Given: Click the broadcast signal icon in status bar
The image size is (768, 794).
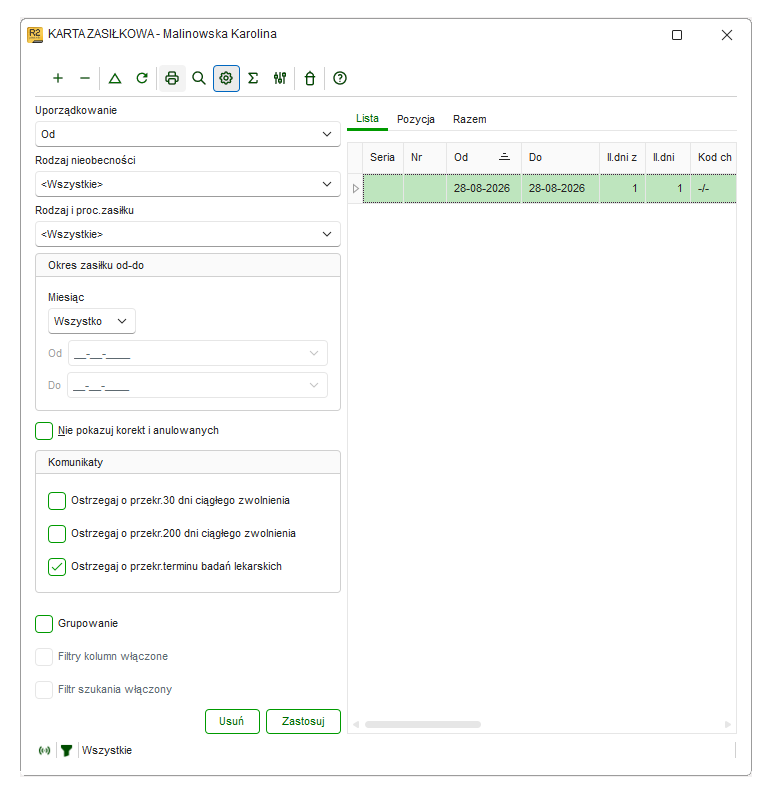Looking at the screenshot, I should click(45, 750).
